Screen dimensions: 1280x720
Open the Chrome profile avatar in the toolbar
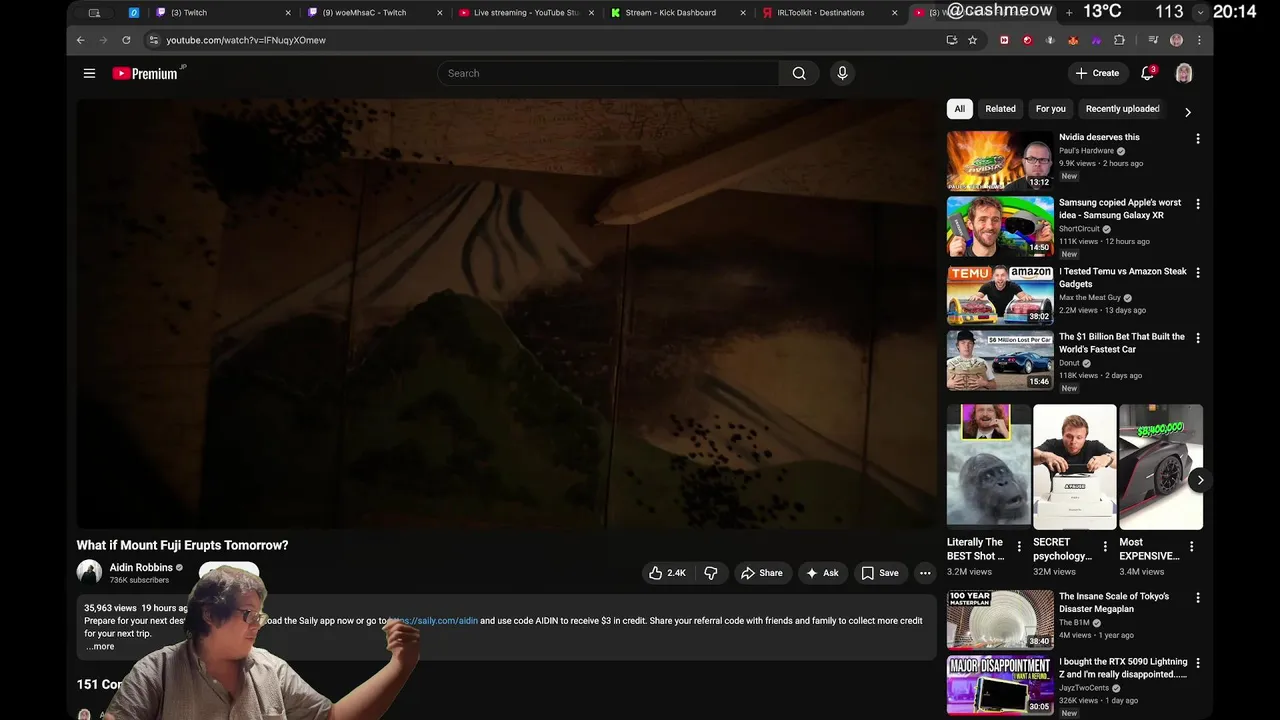click(x=1176, y=40)
